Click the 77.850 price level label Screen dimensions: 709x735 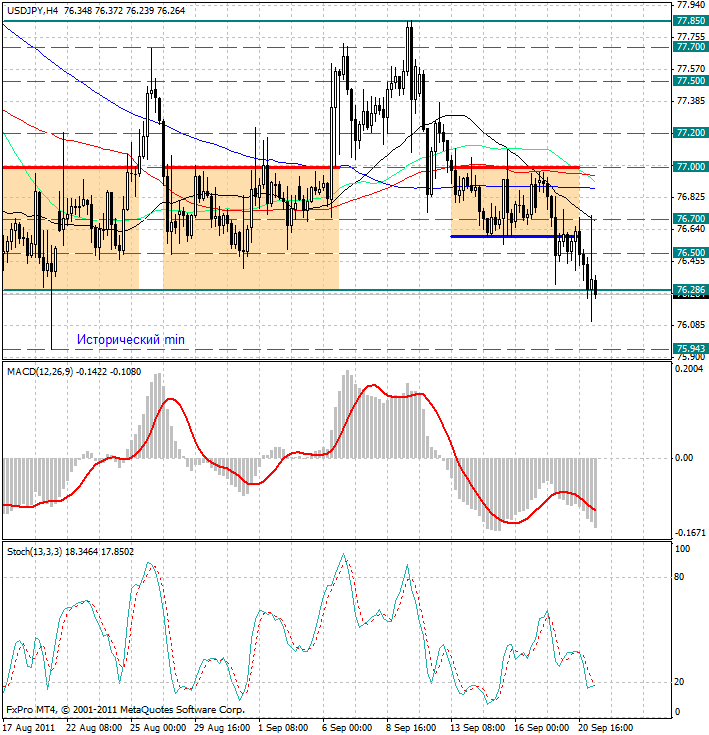coord(691,21)
